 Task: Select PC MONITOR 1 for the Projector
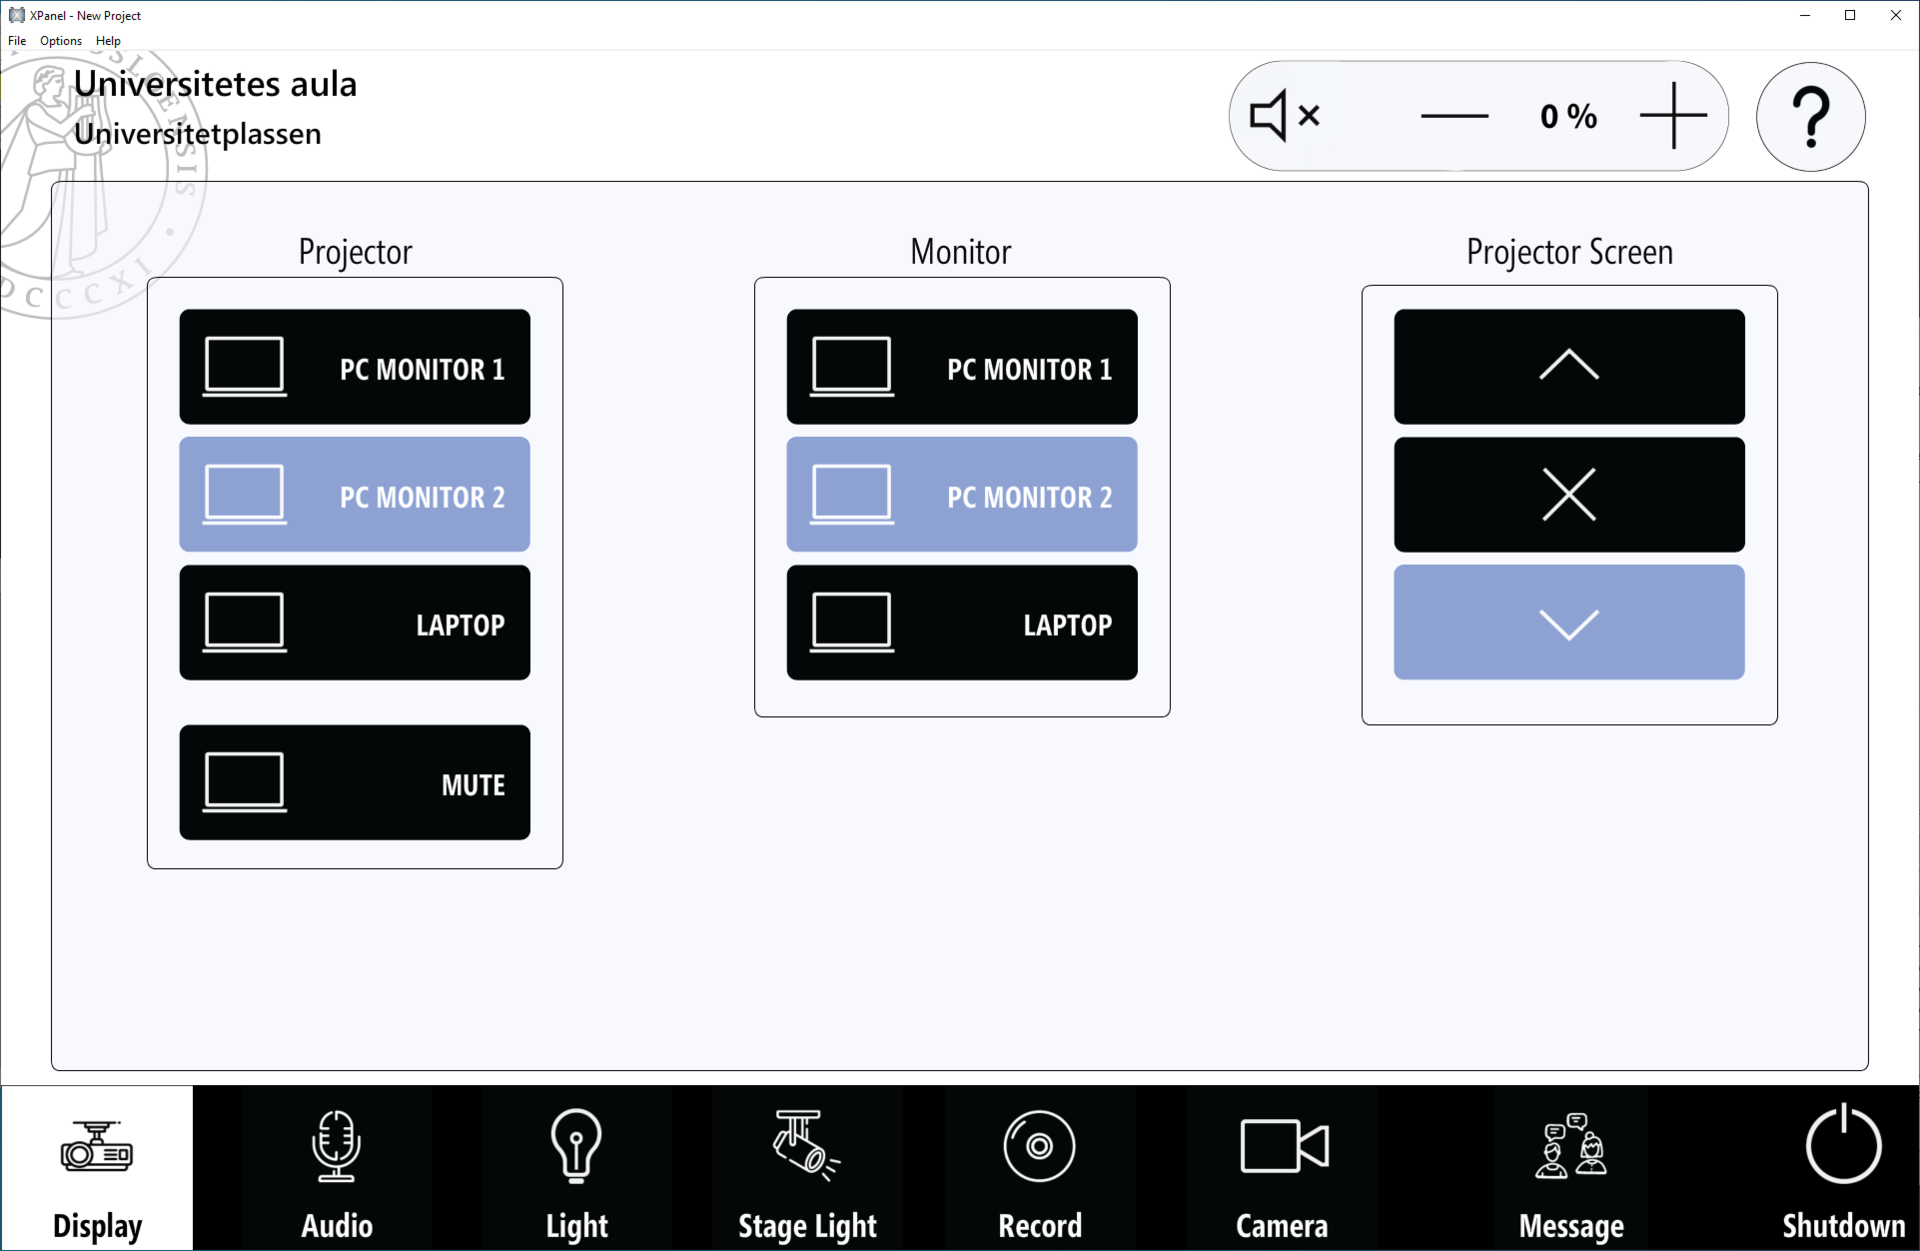(x=355, y=367)
